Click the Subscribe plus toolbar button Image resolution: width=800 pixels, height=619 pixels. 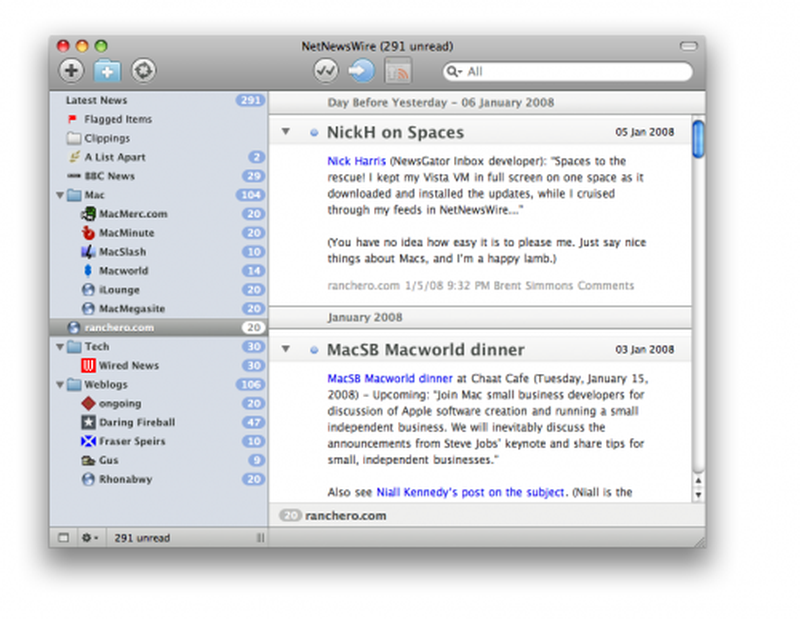point(71,70)
